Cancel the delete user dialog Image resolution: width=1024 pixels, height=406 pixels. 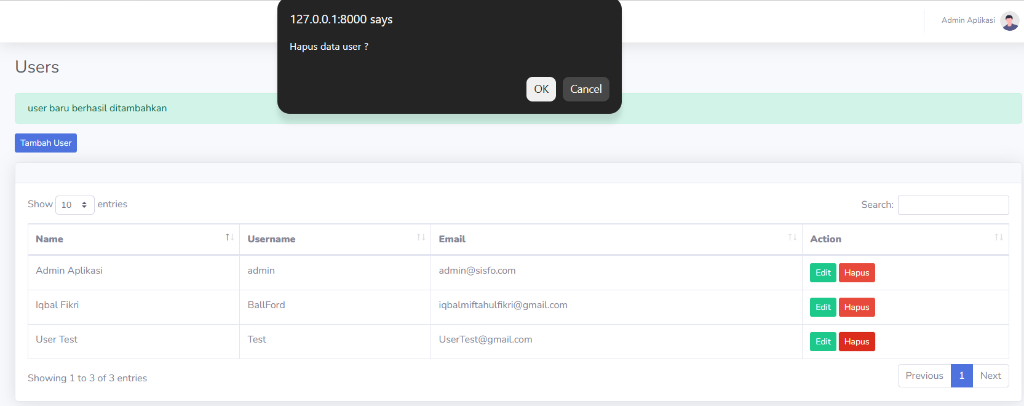pos(586,89)
